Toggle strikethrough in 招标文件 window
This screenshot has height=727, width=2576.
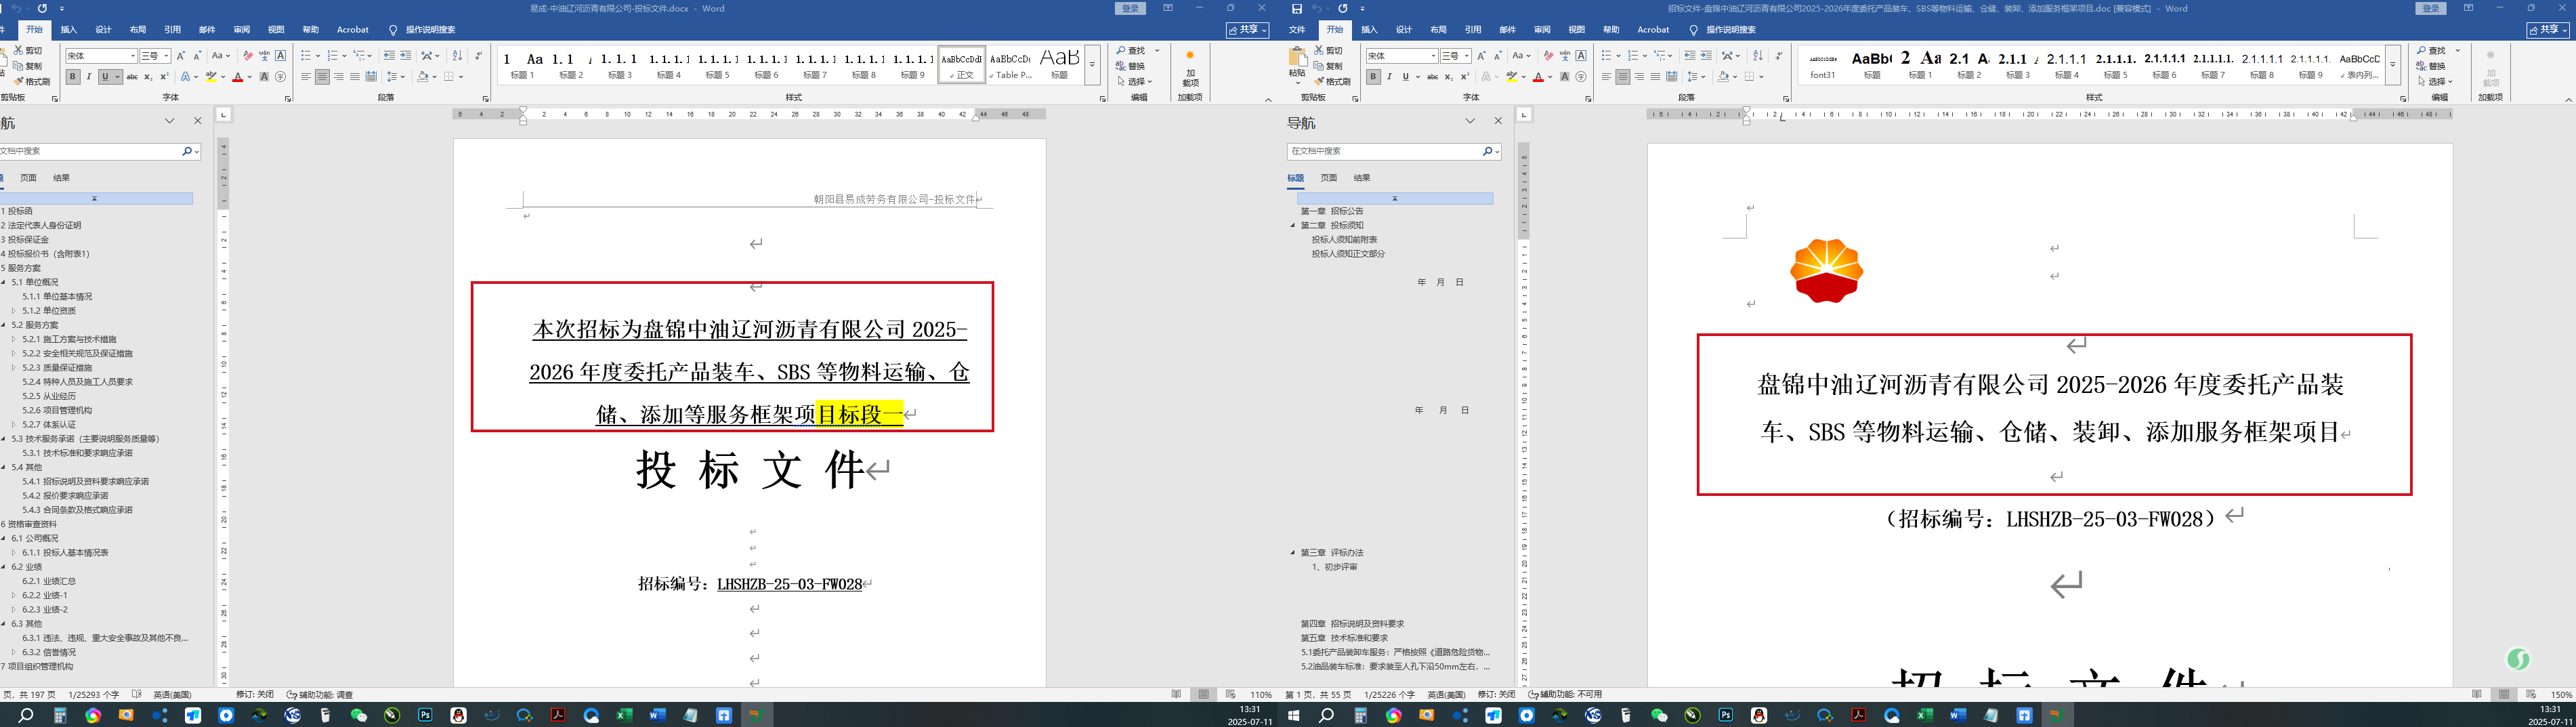1433,77
